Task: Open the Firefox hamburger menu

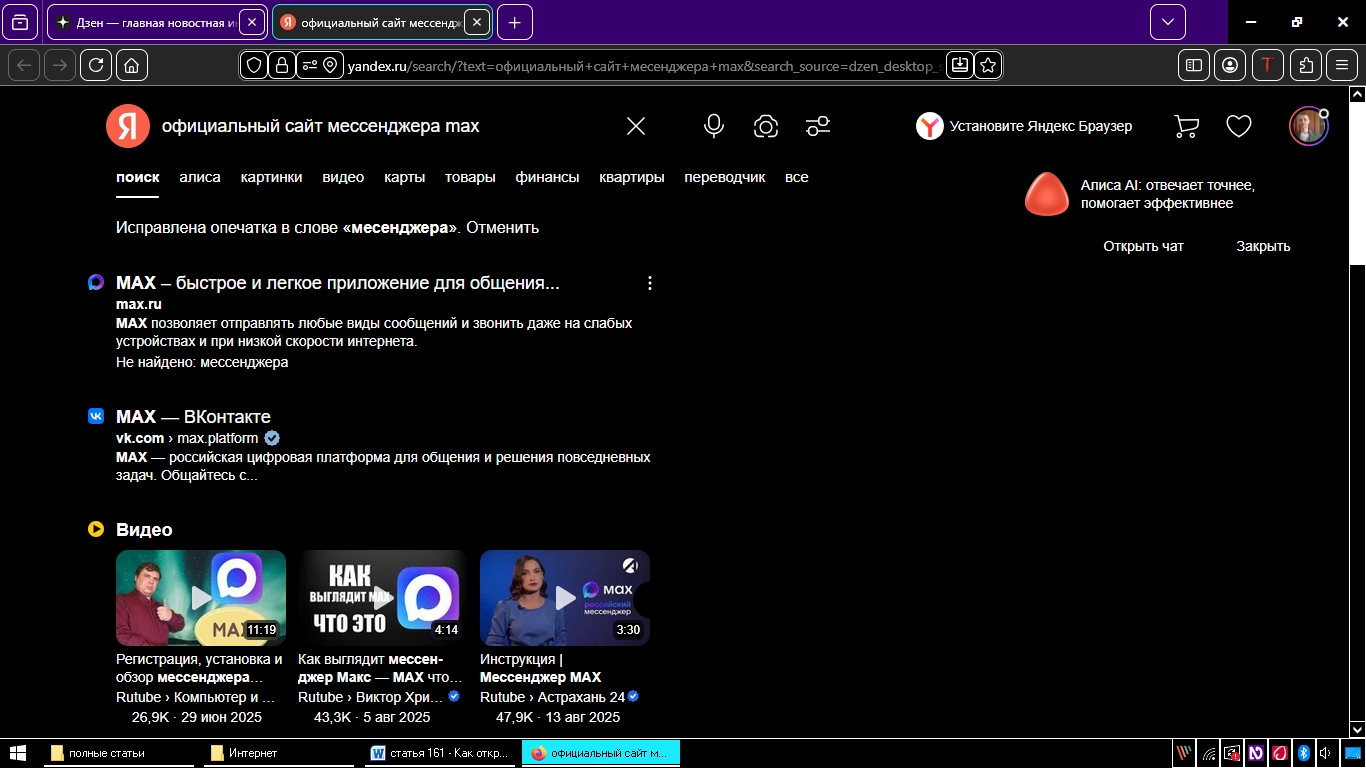Action: [x=1342, y=65]
